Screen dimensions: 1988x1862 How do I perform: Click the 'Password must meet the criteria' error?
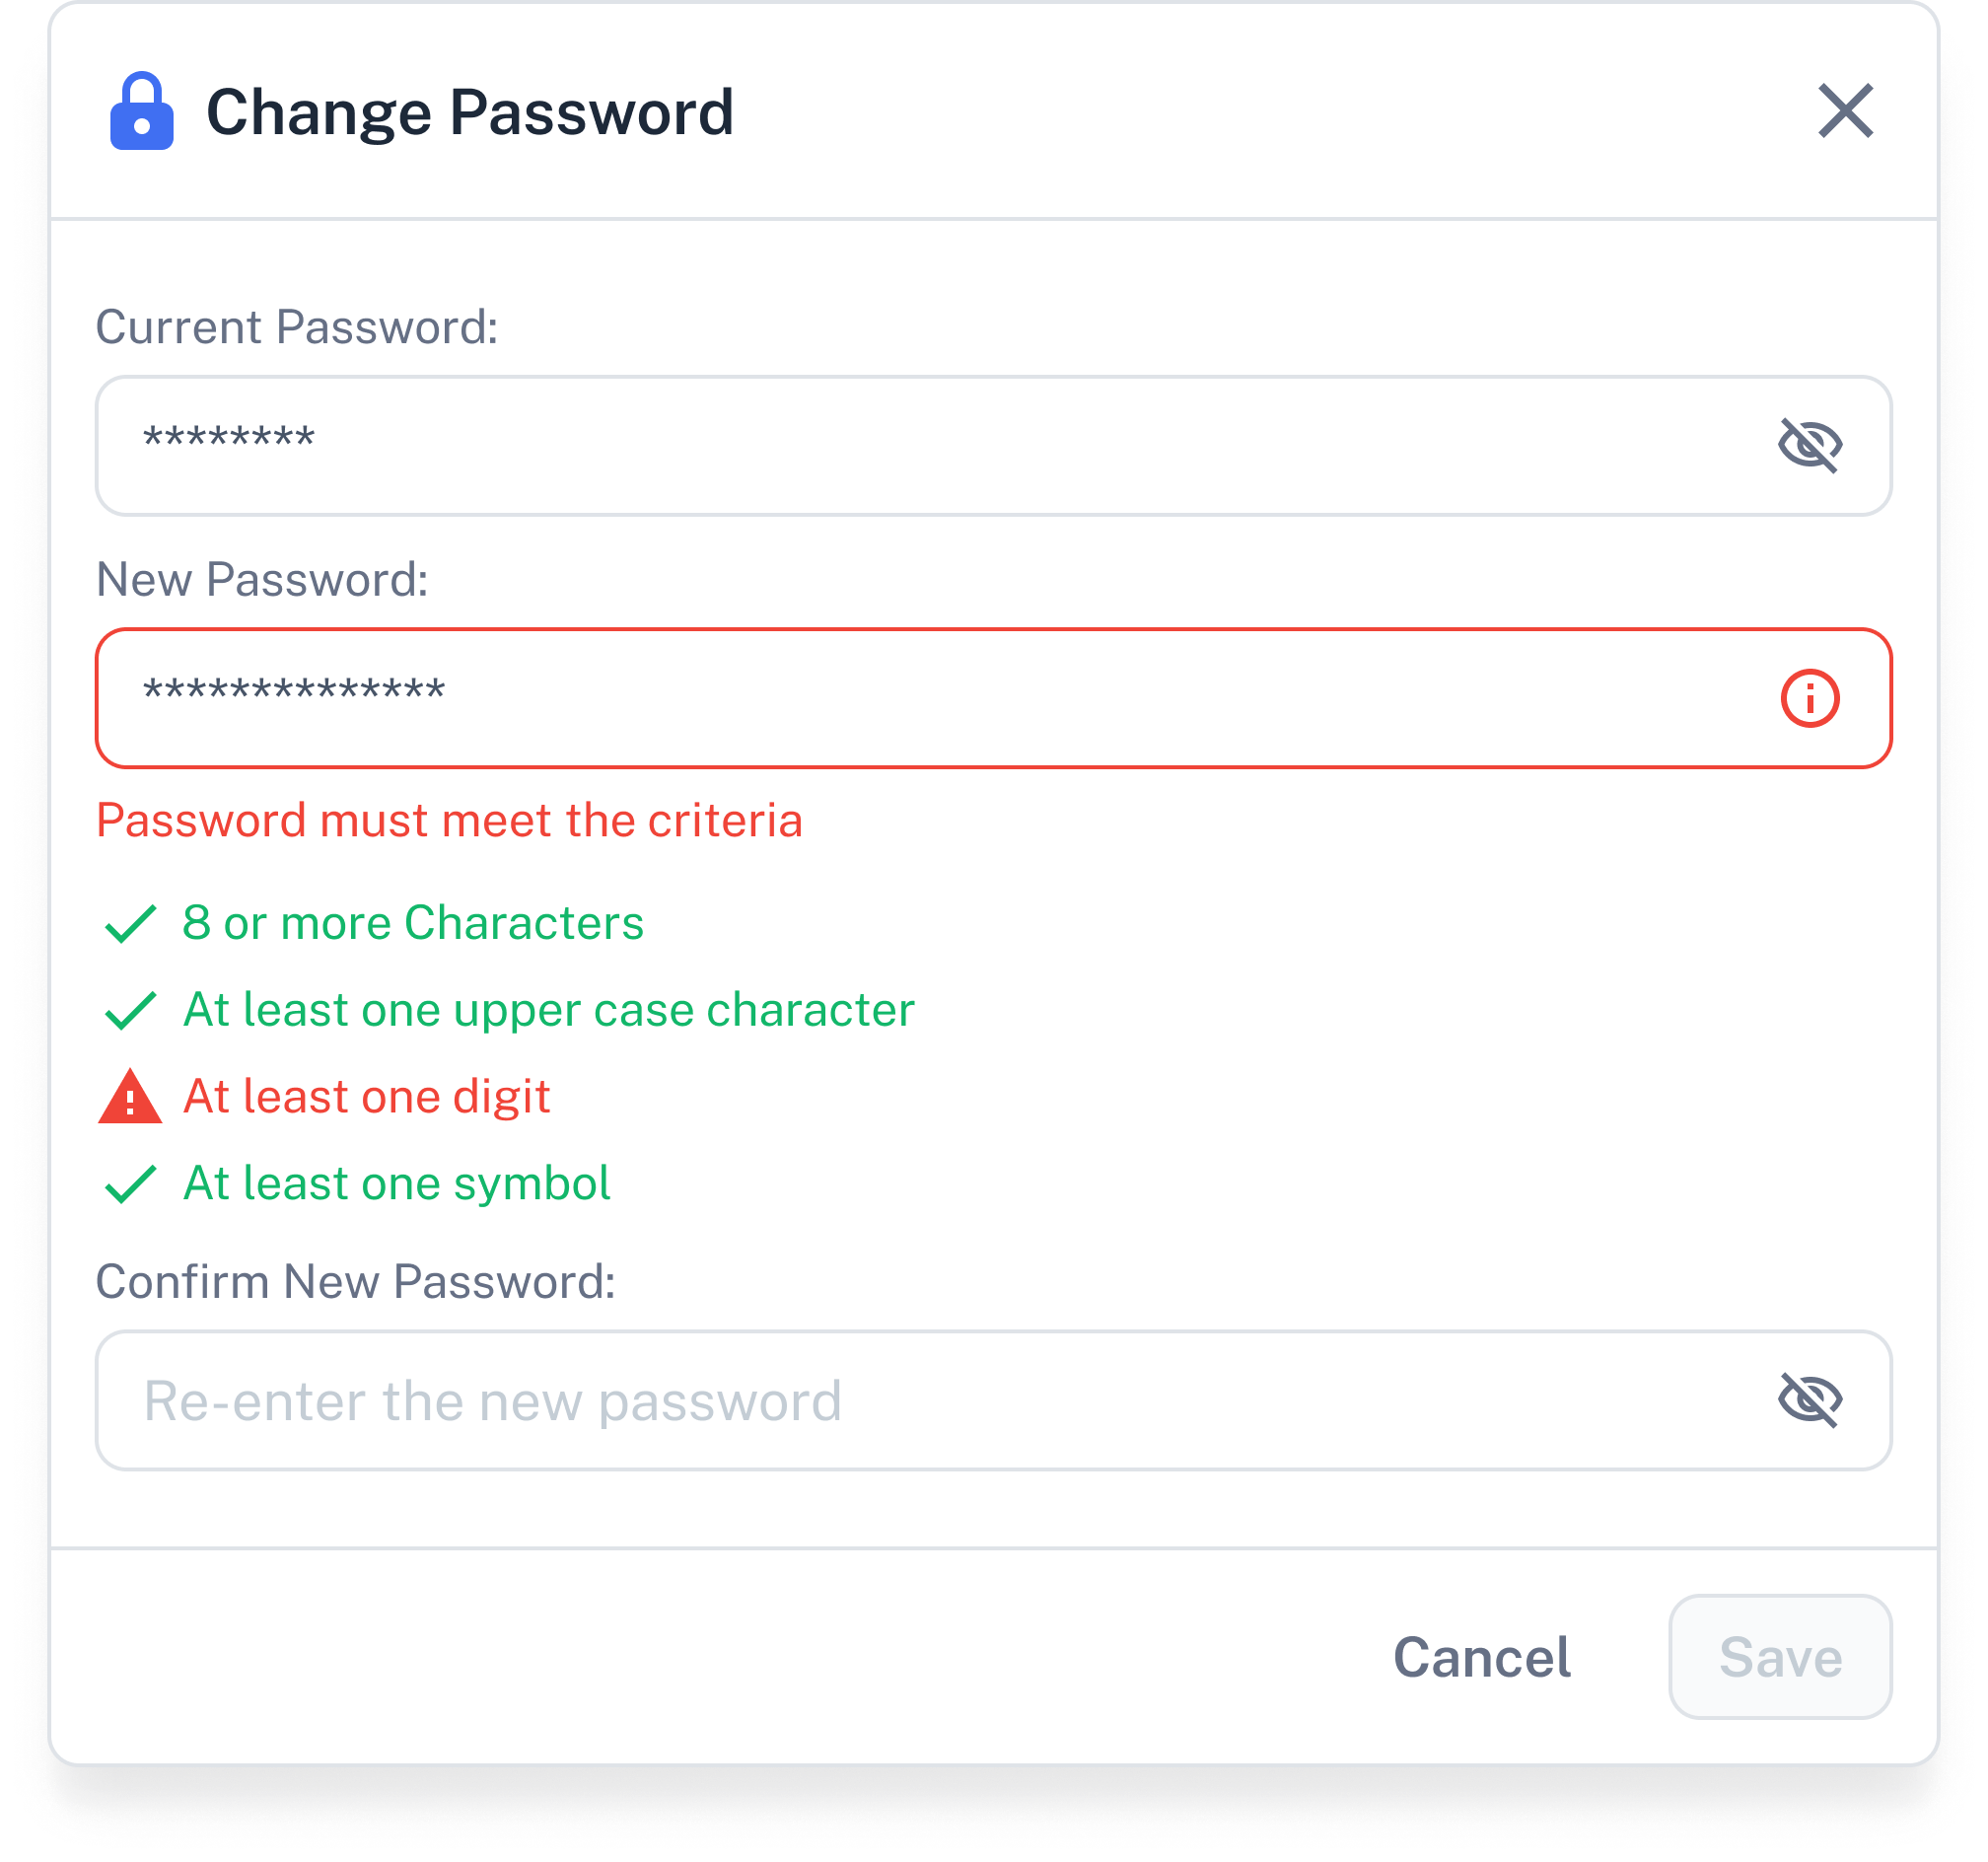coord(449,820)
